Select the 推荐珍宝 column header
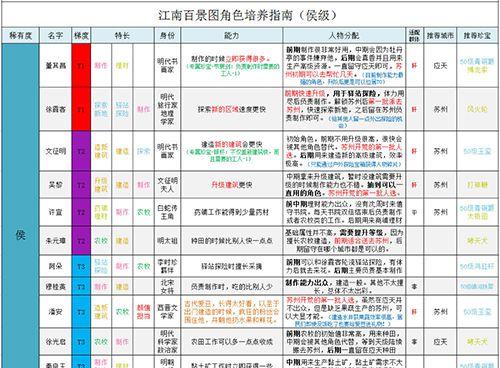 click(x=477, y=36)
